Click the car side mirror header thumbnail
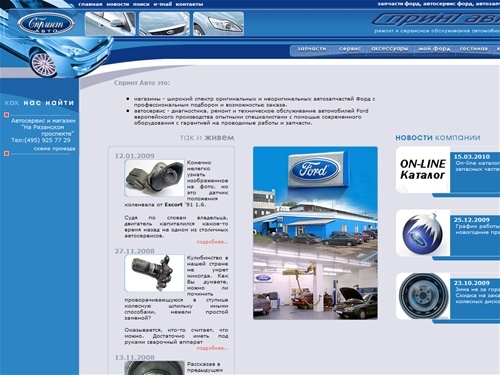 110,24
